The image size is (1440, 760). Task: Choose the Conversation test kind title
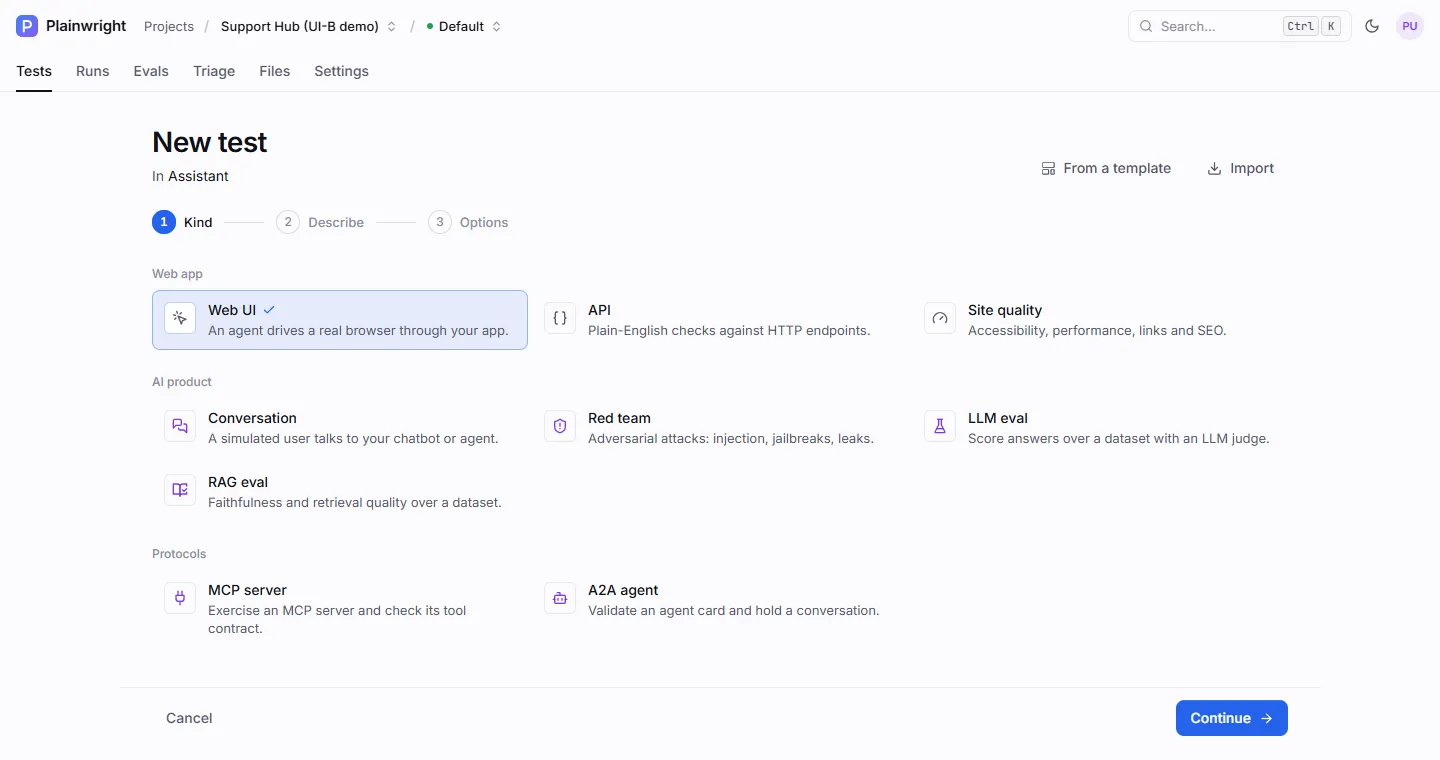252,418
